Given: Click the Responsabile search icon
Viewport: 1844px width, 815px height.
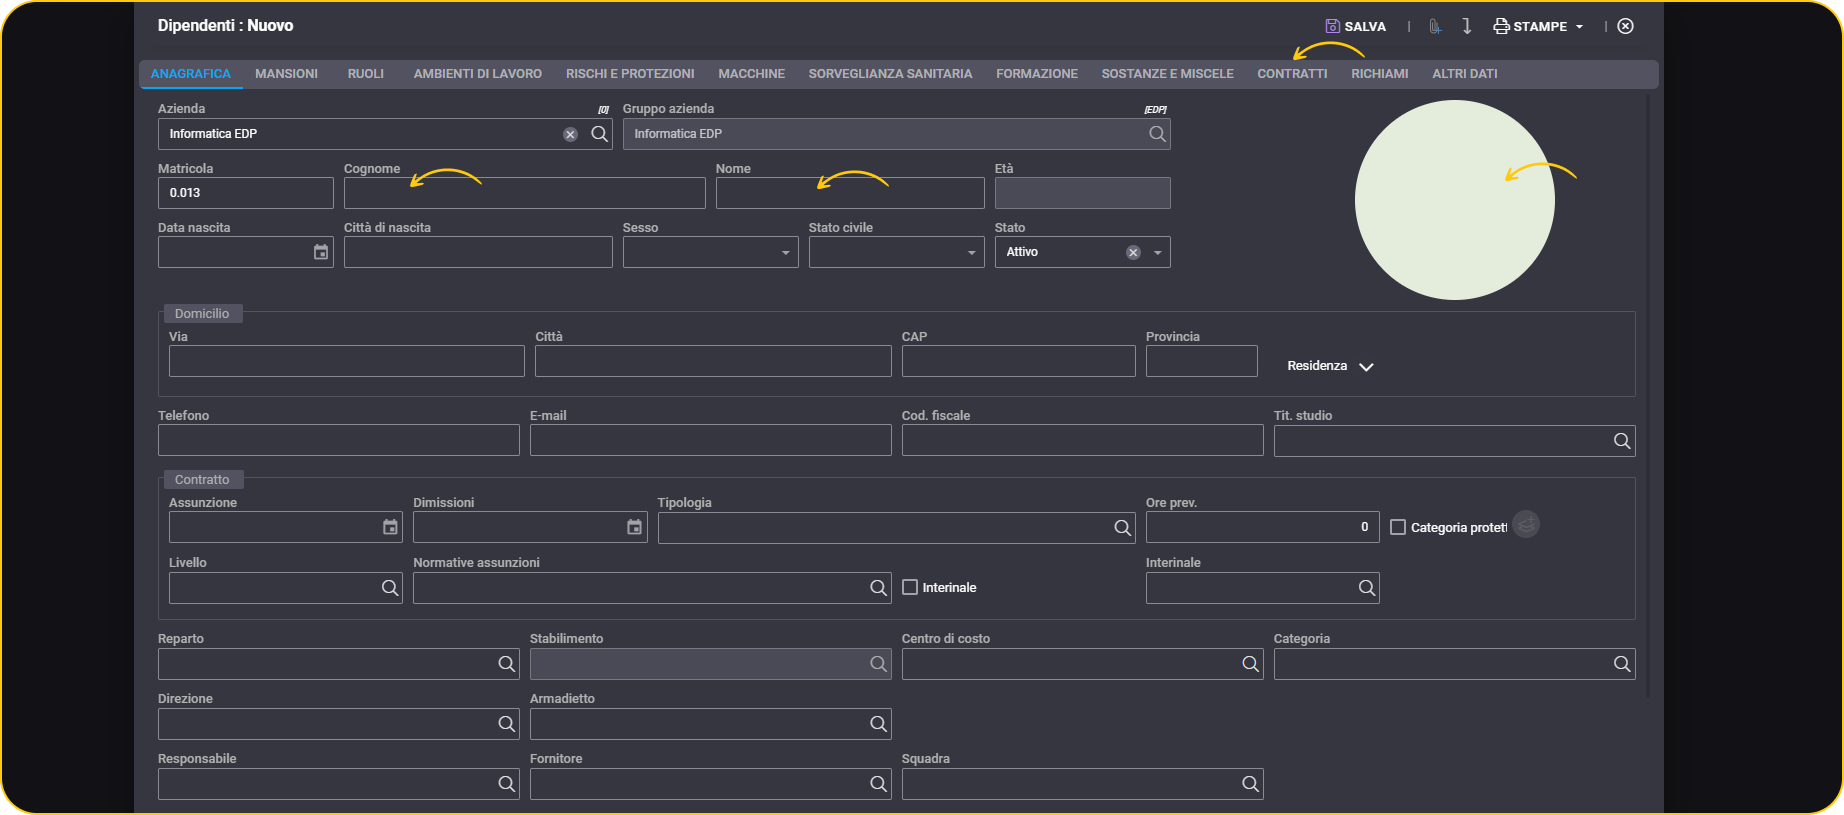Looking at the screenshot, I should [506, 784].
